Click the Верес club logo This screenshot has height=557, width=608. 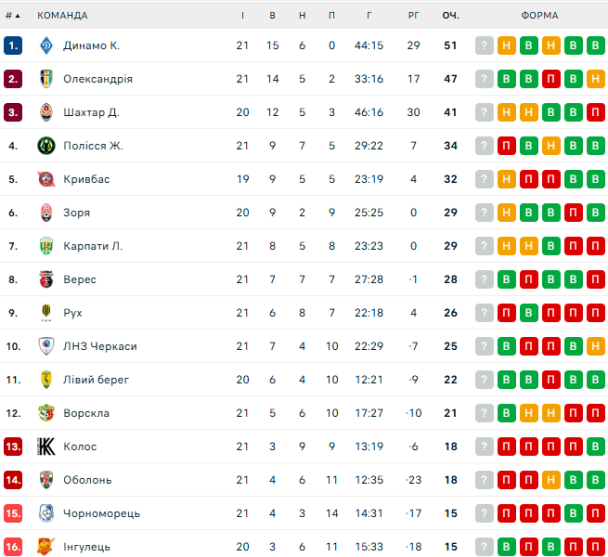45,279
